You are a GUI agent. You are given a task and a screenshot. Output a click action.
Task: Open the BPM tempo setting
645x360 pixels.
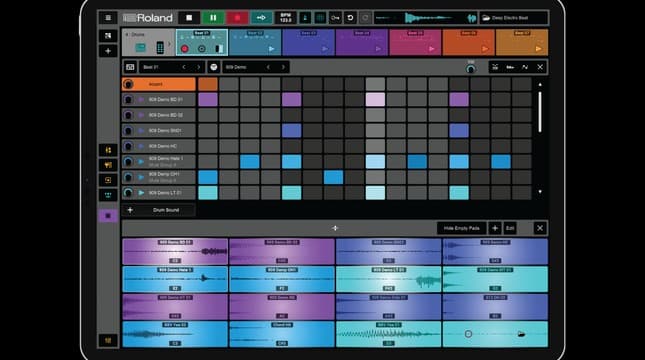pyautogui.click(x=285, y=18)
